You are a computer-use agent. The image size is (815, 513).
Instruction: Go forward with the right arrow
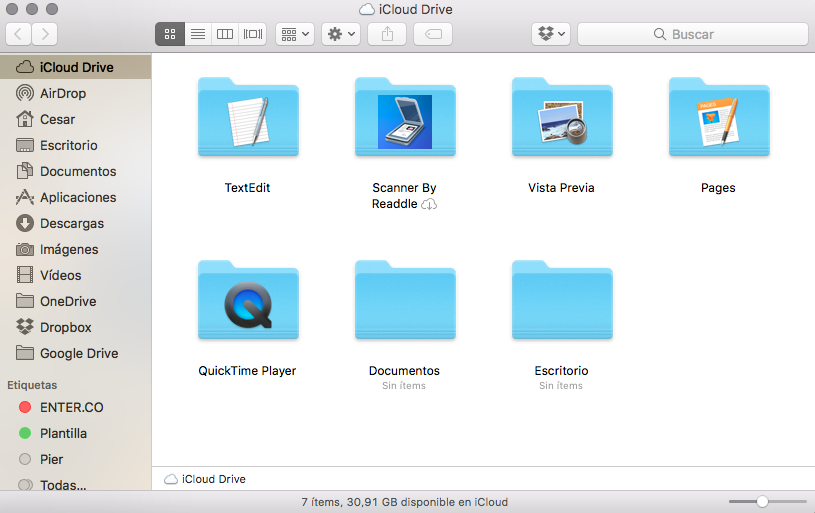pos(45,34)
